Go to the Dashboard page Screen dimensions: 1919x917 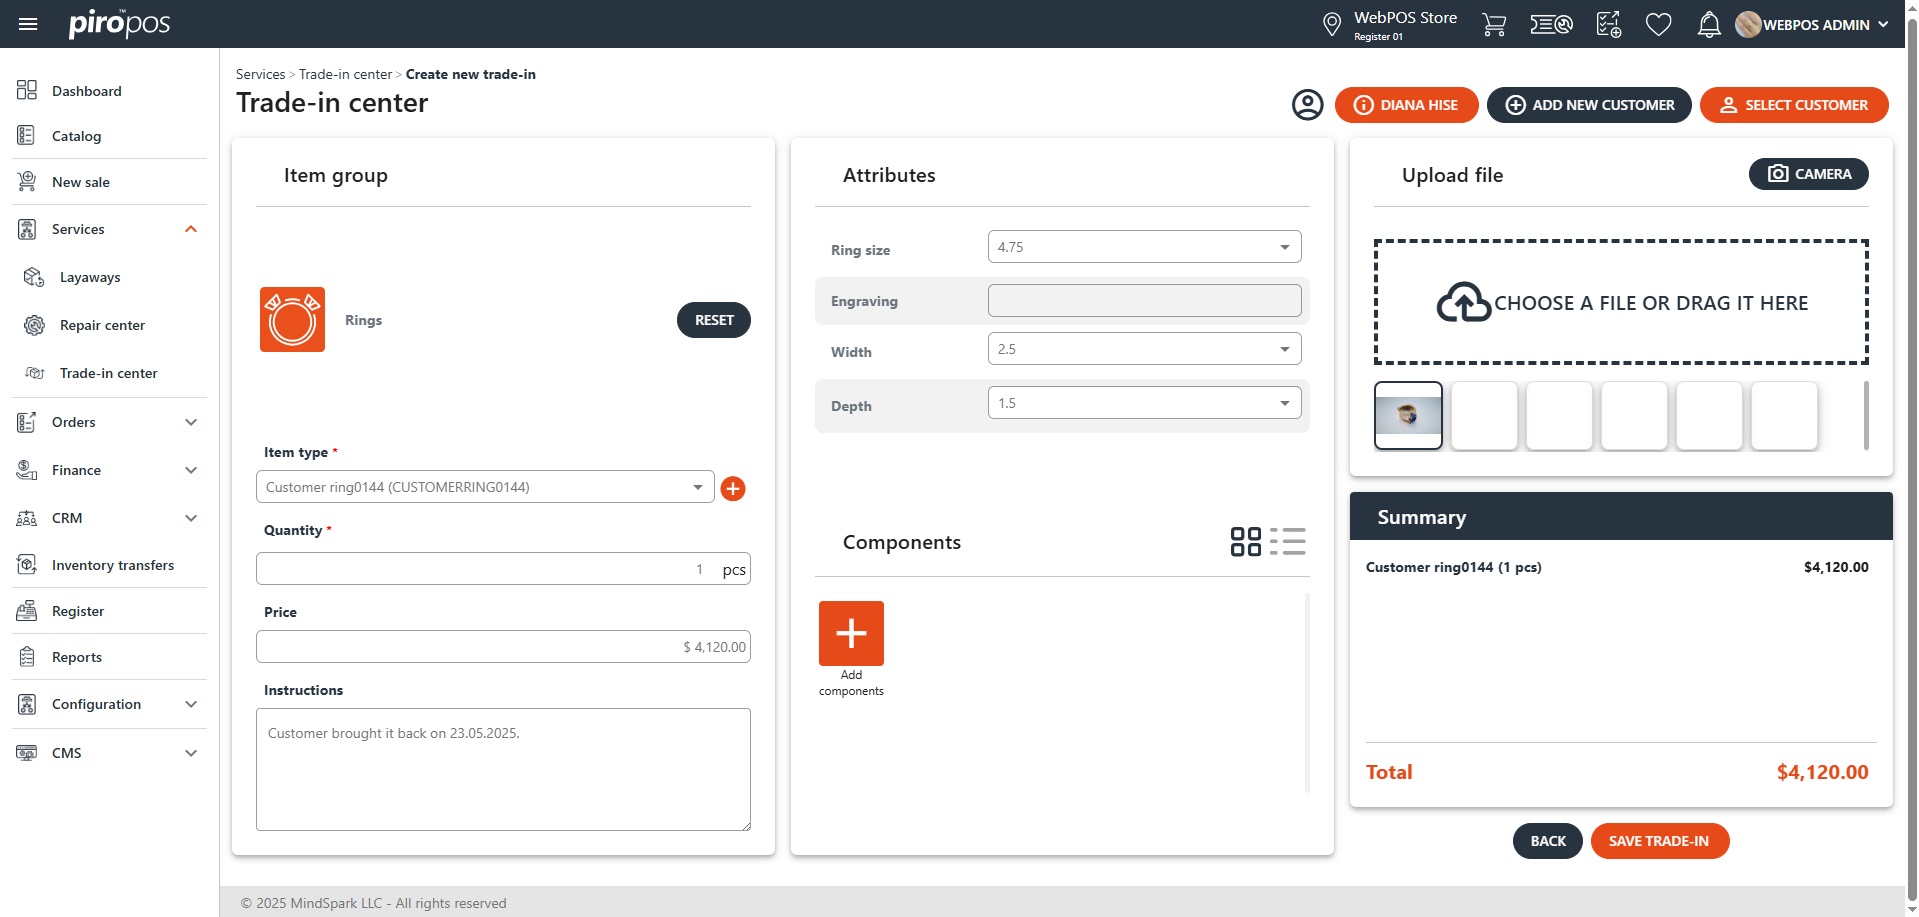coord(87,91)
